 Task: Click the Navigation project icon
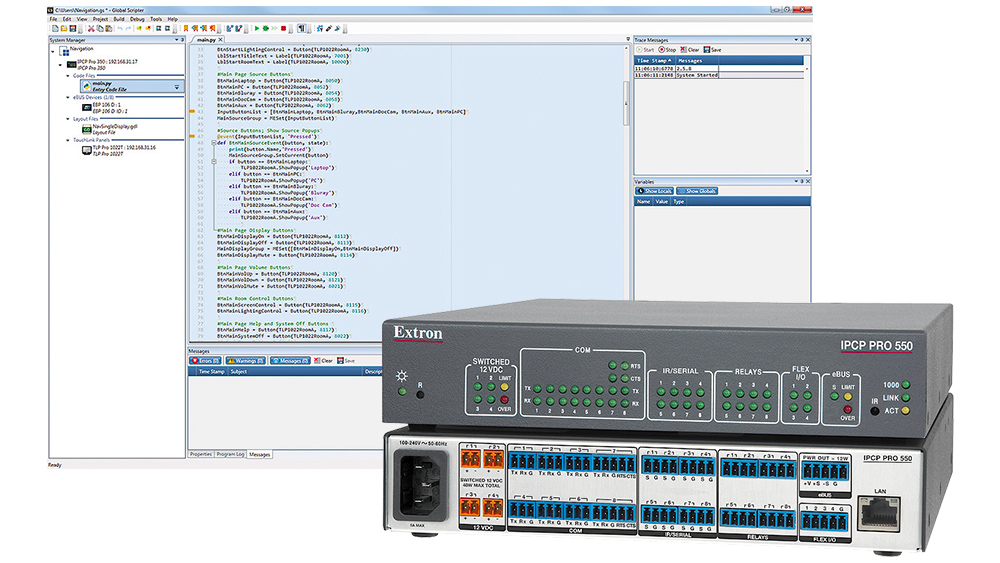[64, 50]
